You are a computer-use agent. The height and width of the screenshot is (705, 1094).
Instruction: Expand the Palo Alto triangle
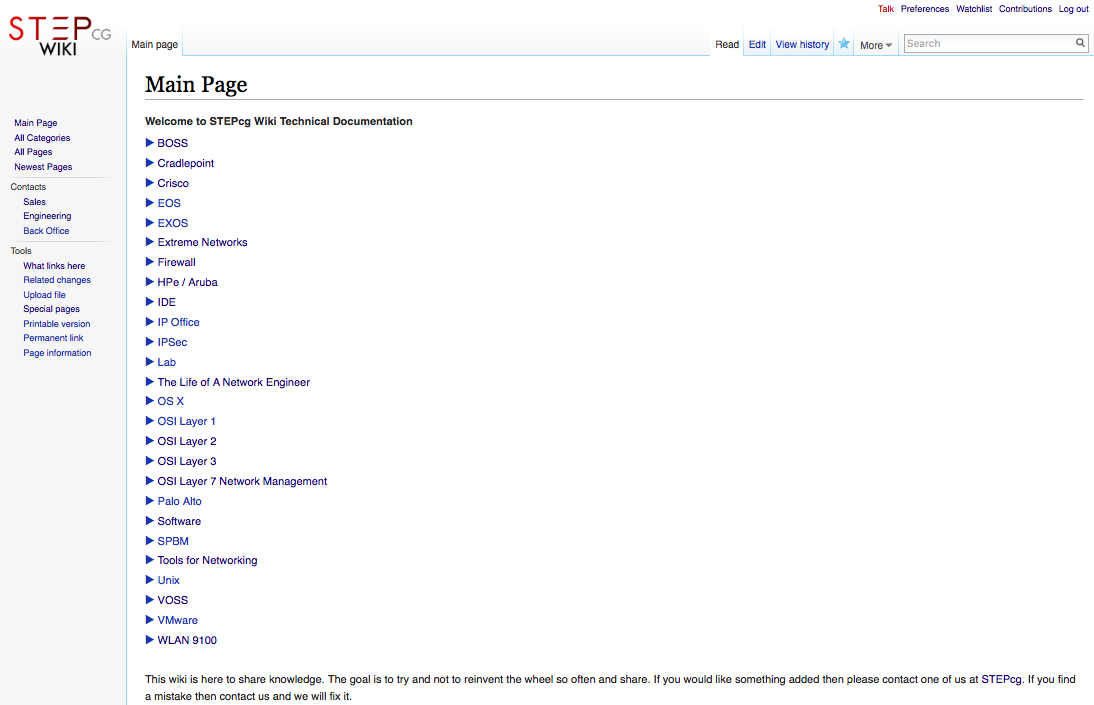[x=149, y=500]
